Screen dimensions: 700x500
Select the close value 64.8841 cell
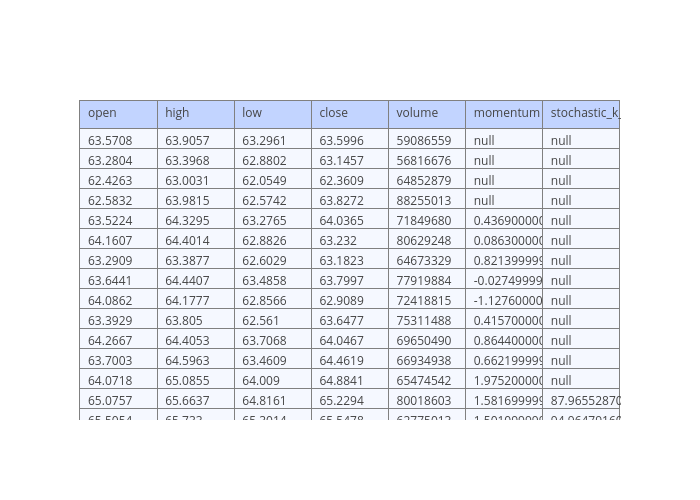349,381
